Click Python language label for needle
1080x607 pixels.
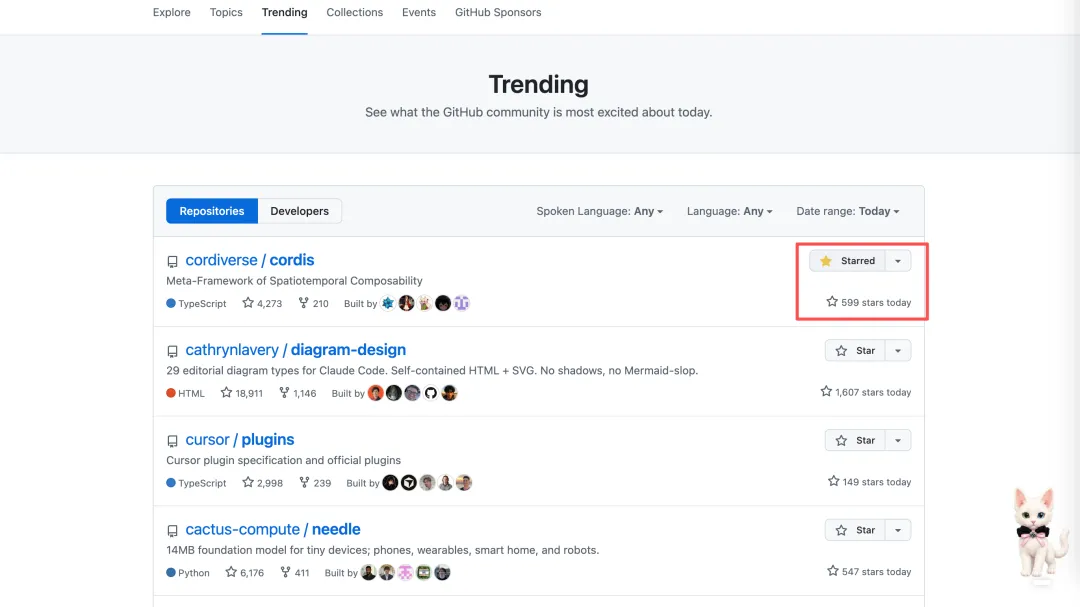(x=188, y=572)
